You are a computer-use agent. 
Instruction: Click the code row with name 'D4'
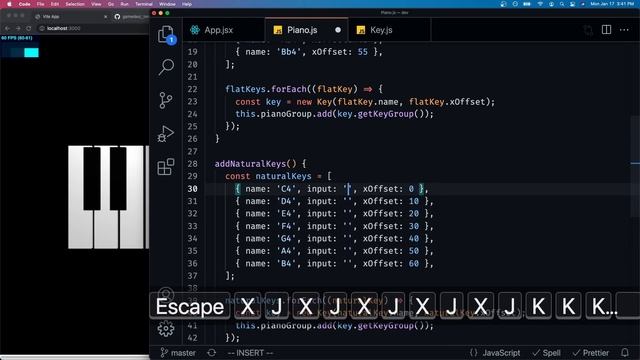tap(334, 201)
